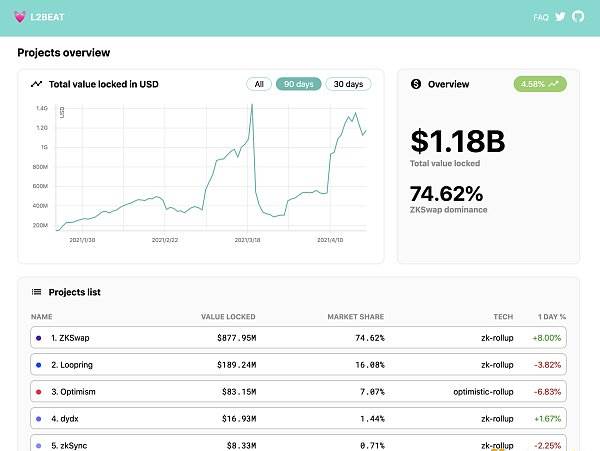Image resolution: width=600 pixels, height=451 pixels.
Task: Click the 16.08% market share cell
Action: pos(370,365)
